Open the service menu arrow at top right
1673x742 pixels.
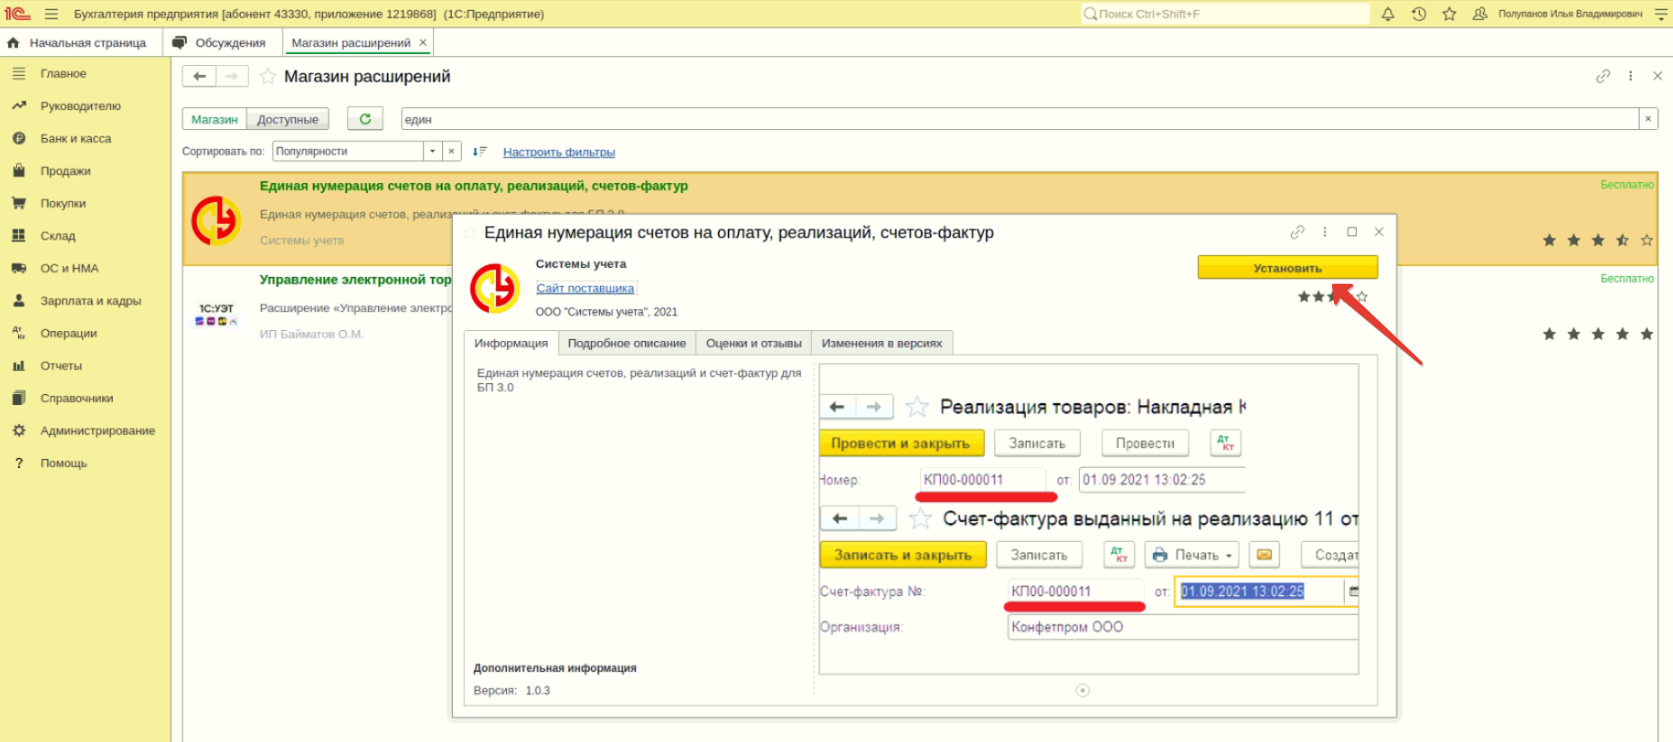tap(1661, 14)
